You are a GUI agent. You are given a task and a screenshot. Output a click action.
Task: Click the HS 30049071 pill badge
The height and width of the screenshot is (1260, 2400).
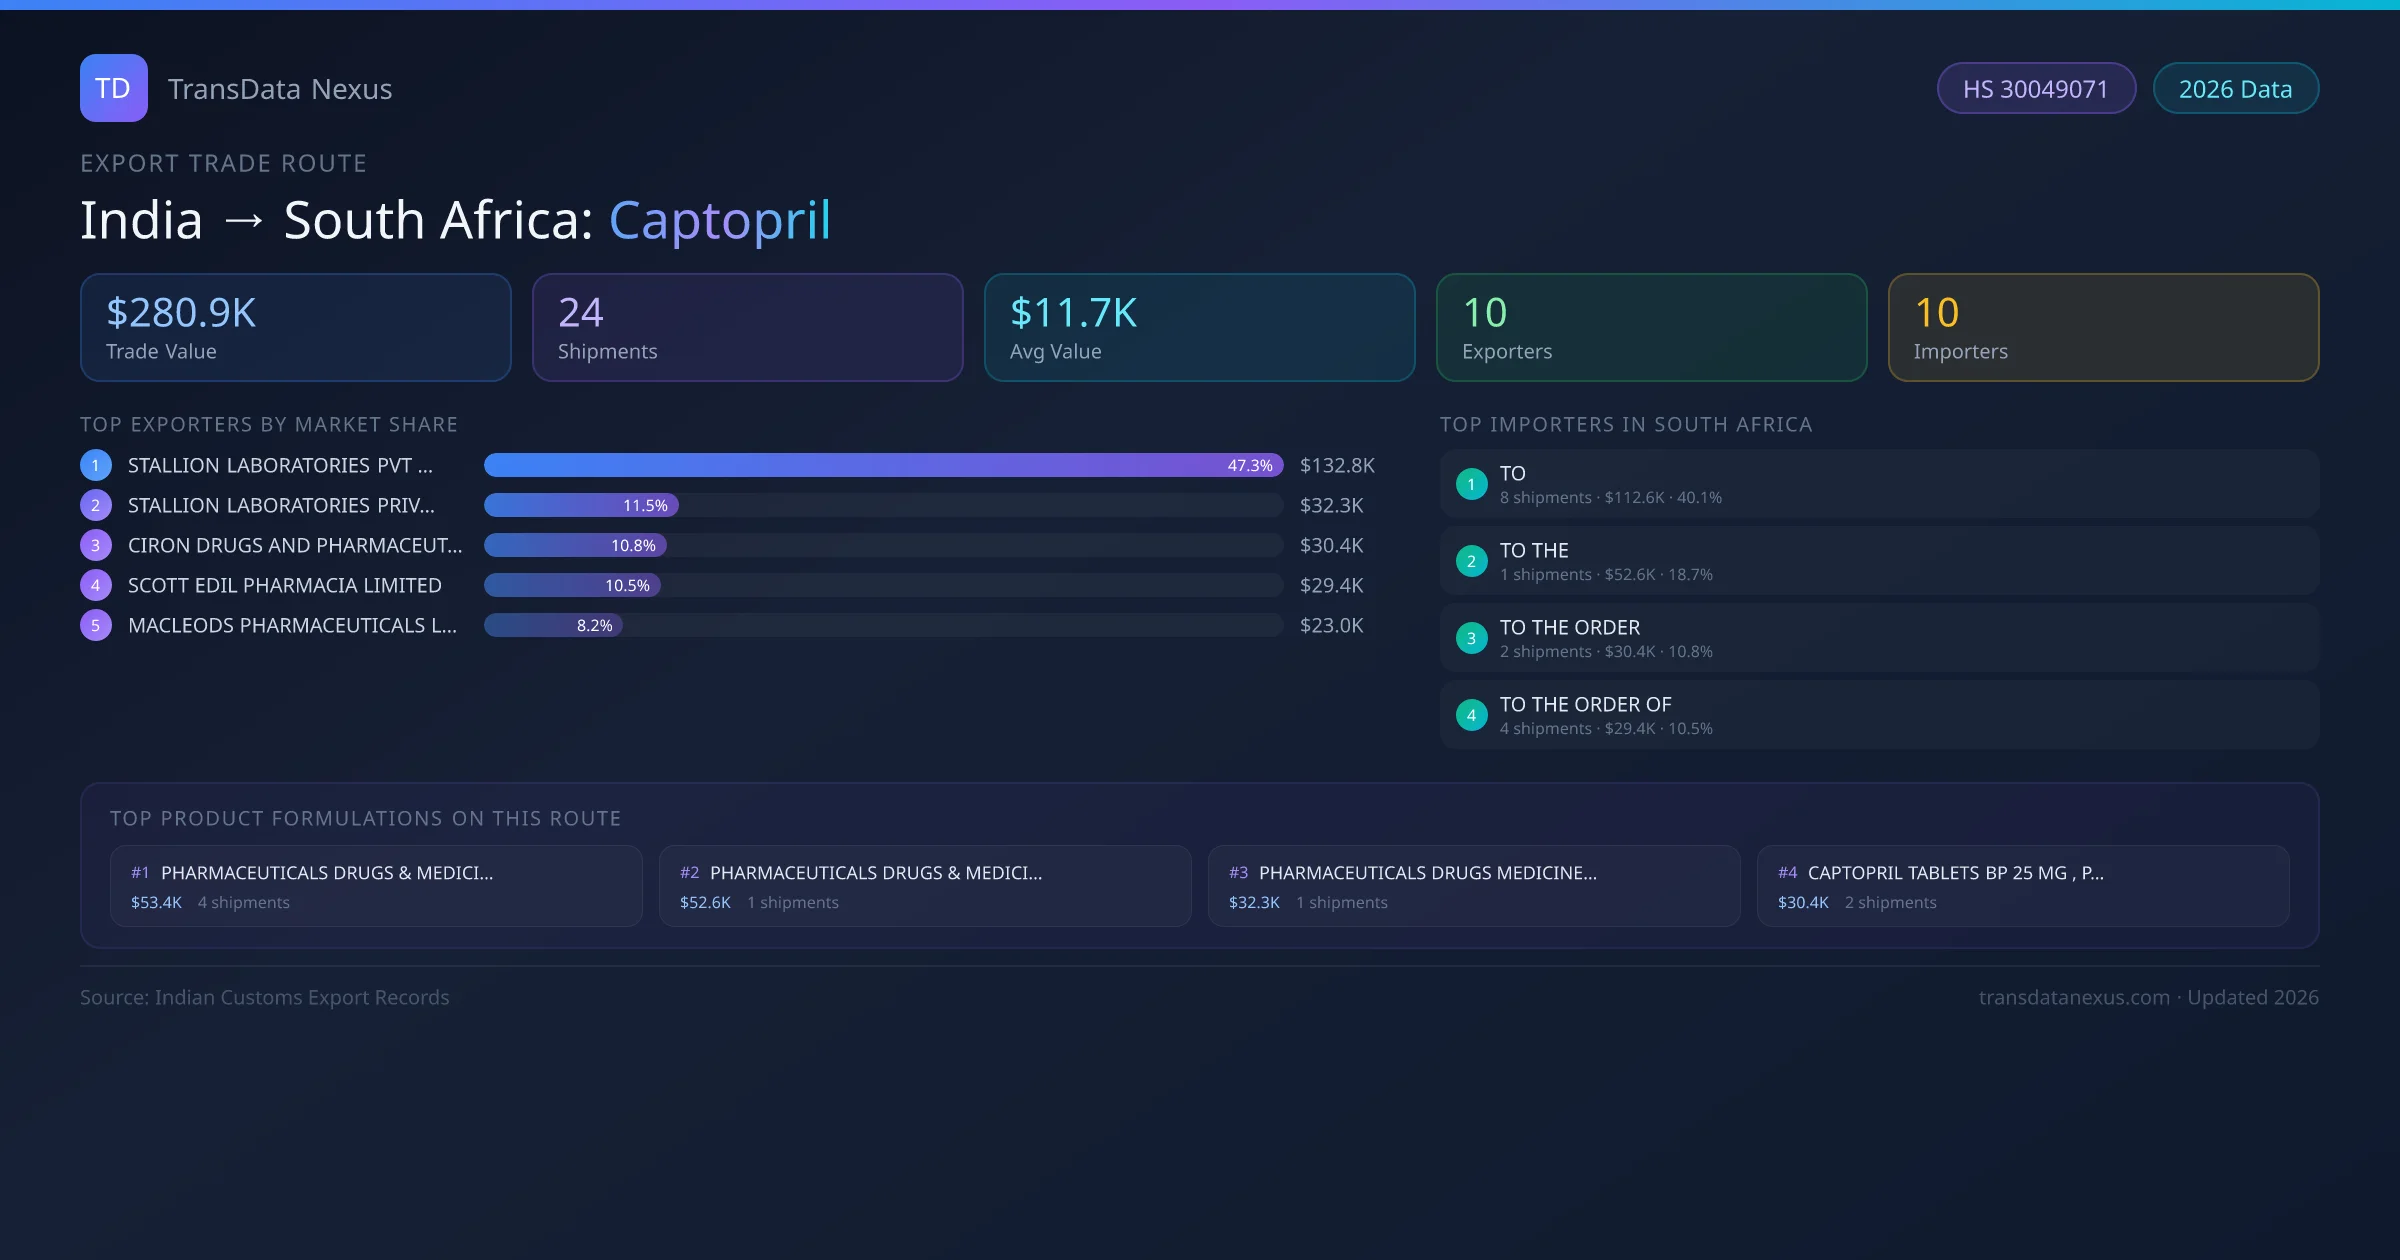(2035, 89)
